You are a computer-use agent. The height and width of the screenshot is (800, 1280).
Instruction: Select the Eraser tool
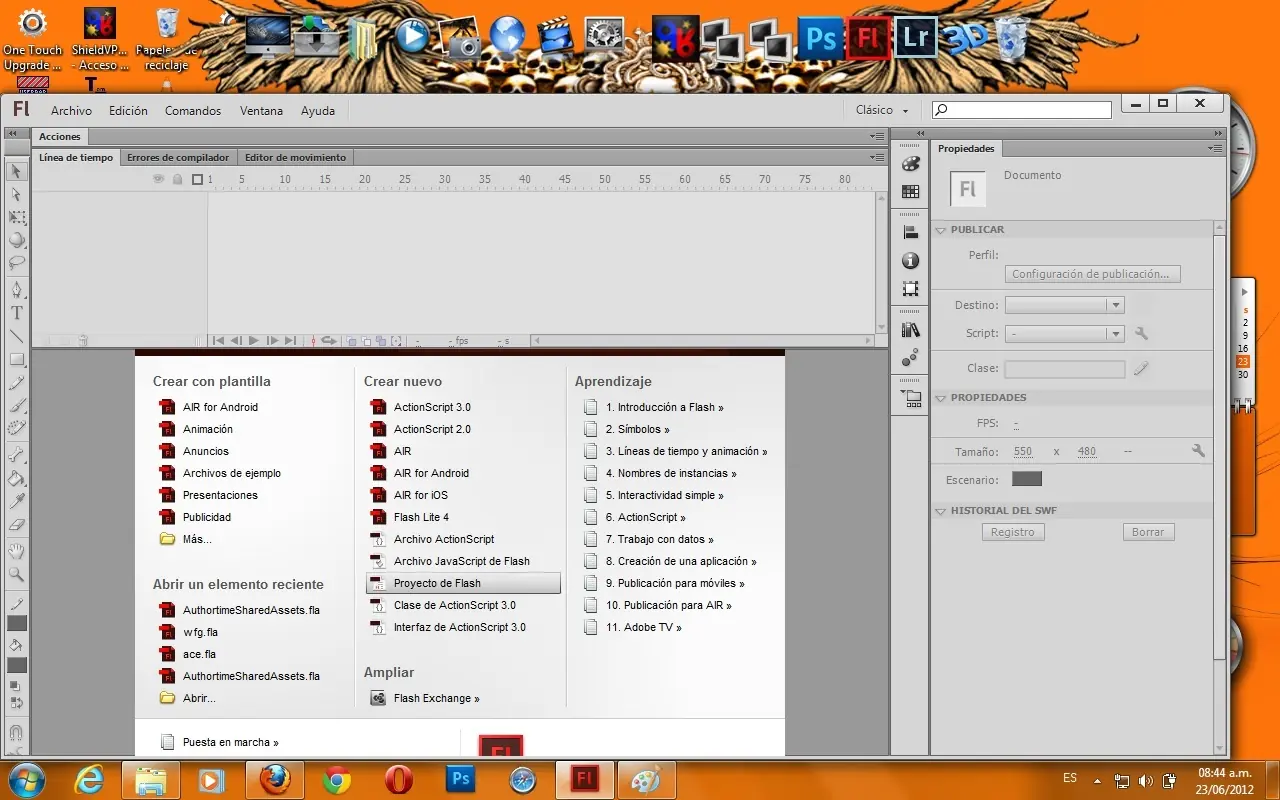16,524
